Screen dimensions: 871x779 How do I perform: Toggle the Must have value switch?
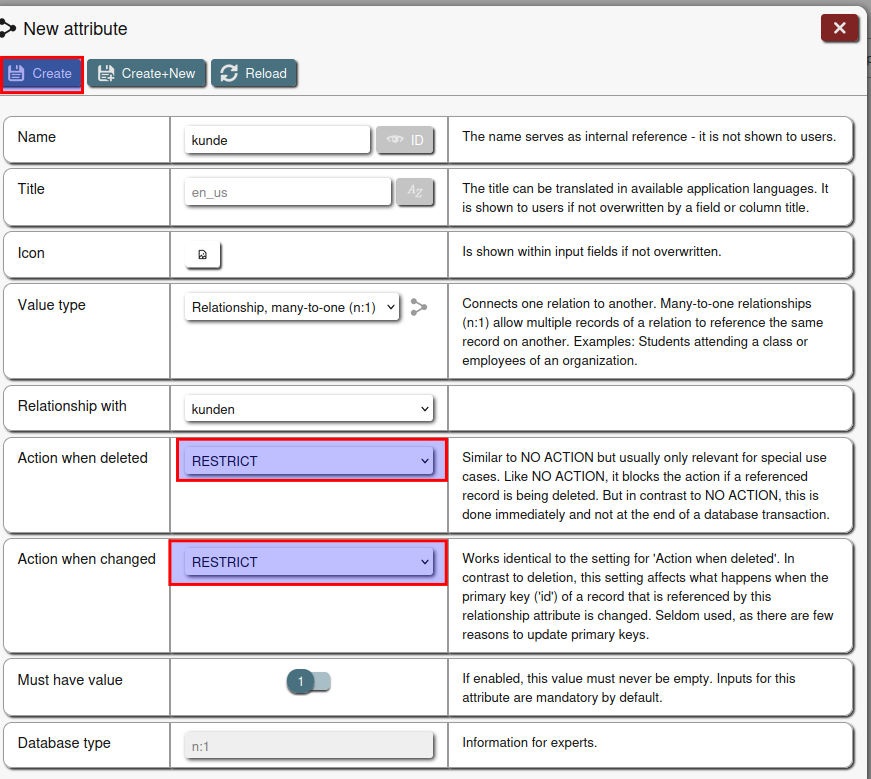309,682
